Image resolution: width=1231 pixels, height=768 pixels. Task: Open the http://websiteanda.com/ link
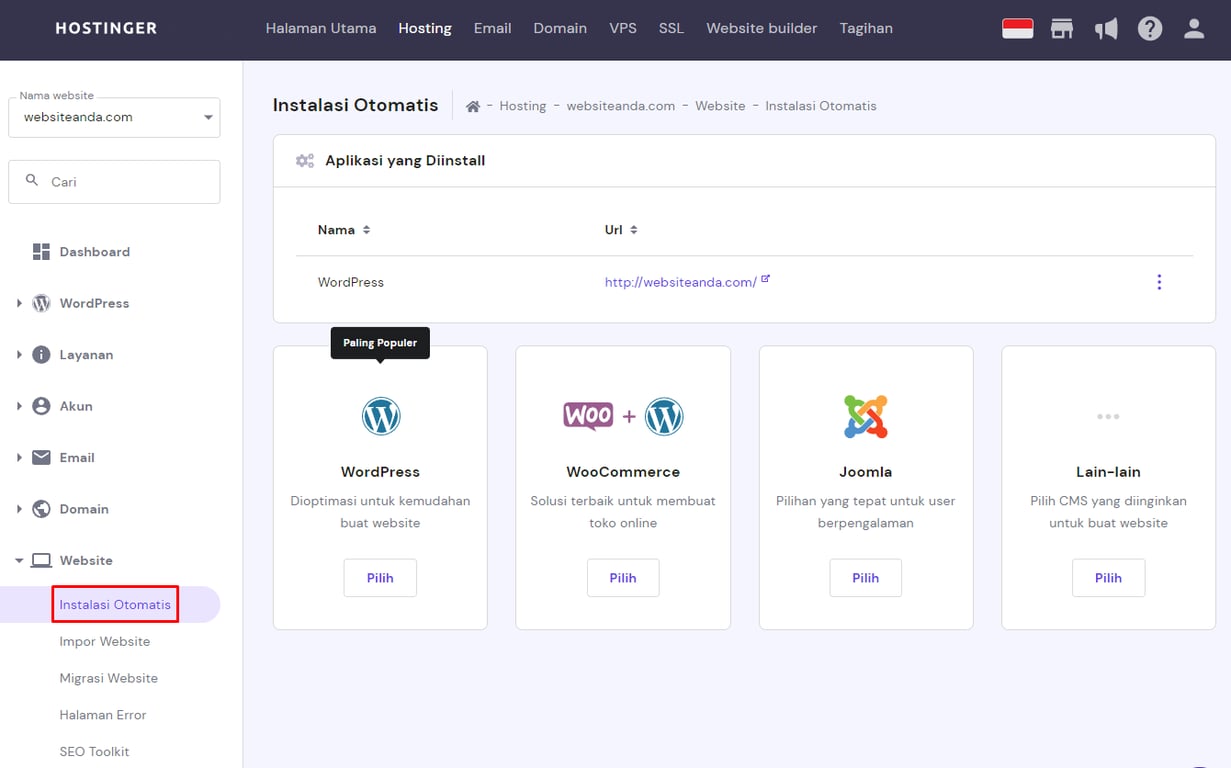coord(680,282)
